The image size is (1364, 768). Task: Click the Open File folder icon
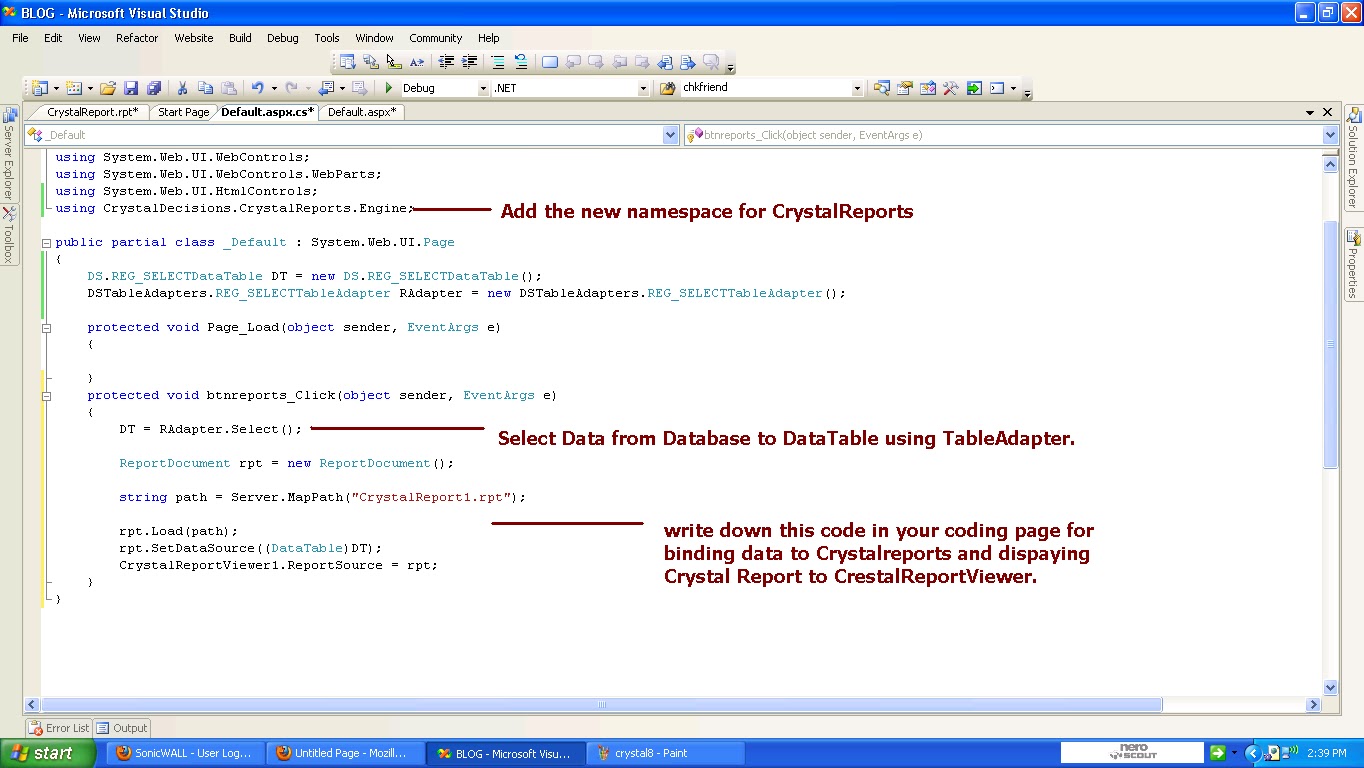[108, 88]
